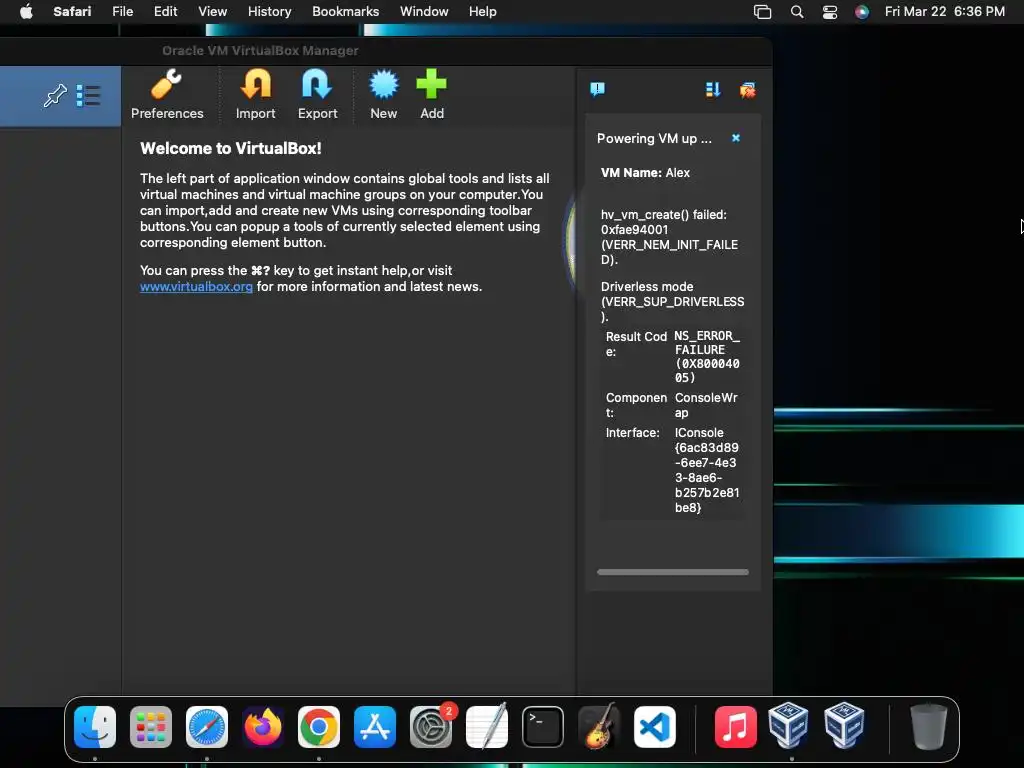Open Spotlight search in the menu bar

797,12
